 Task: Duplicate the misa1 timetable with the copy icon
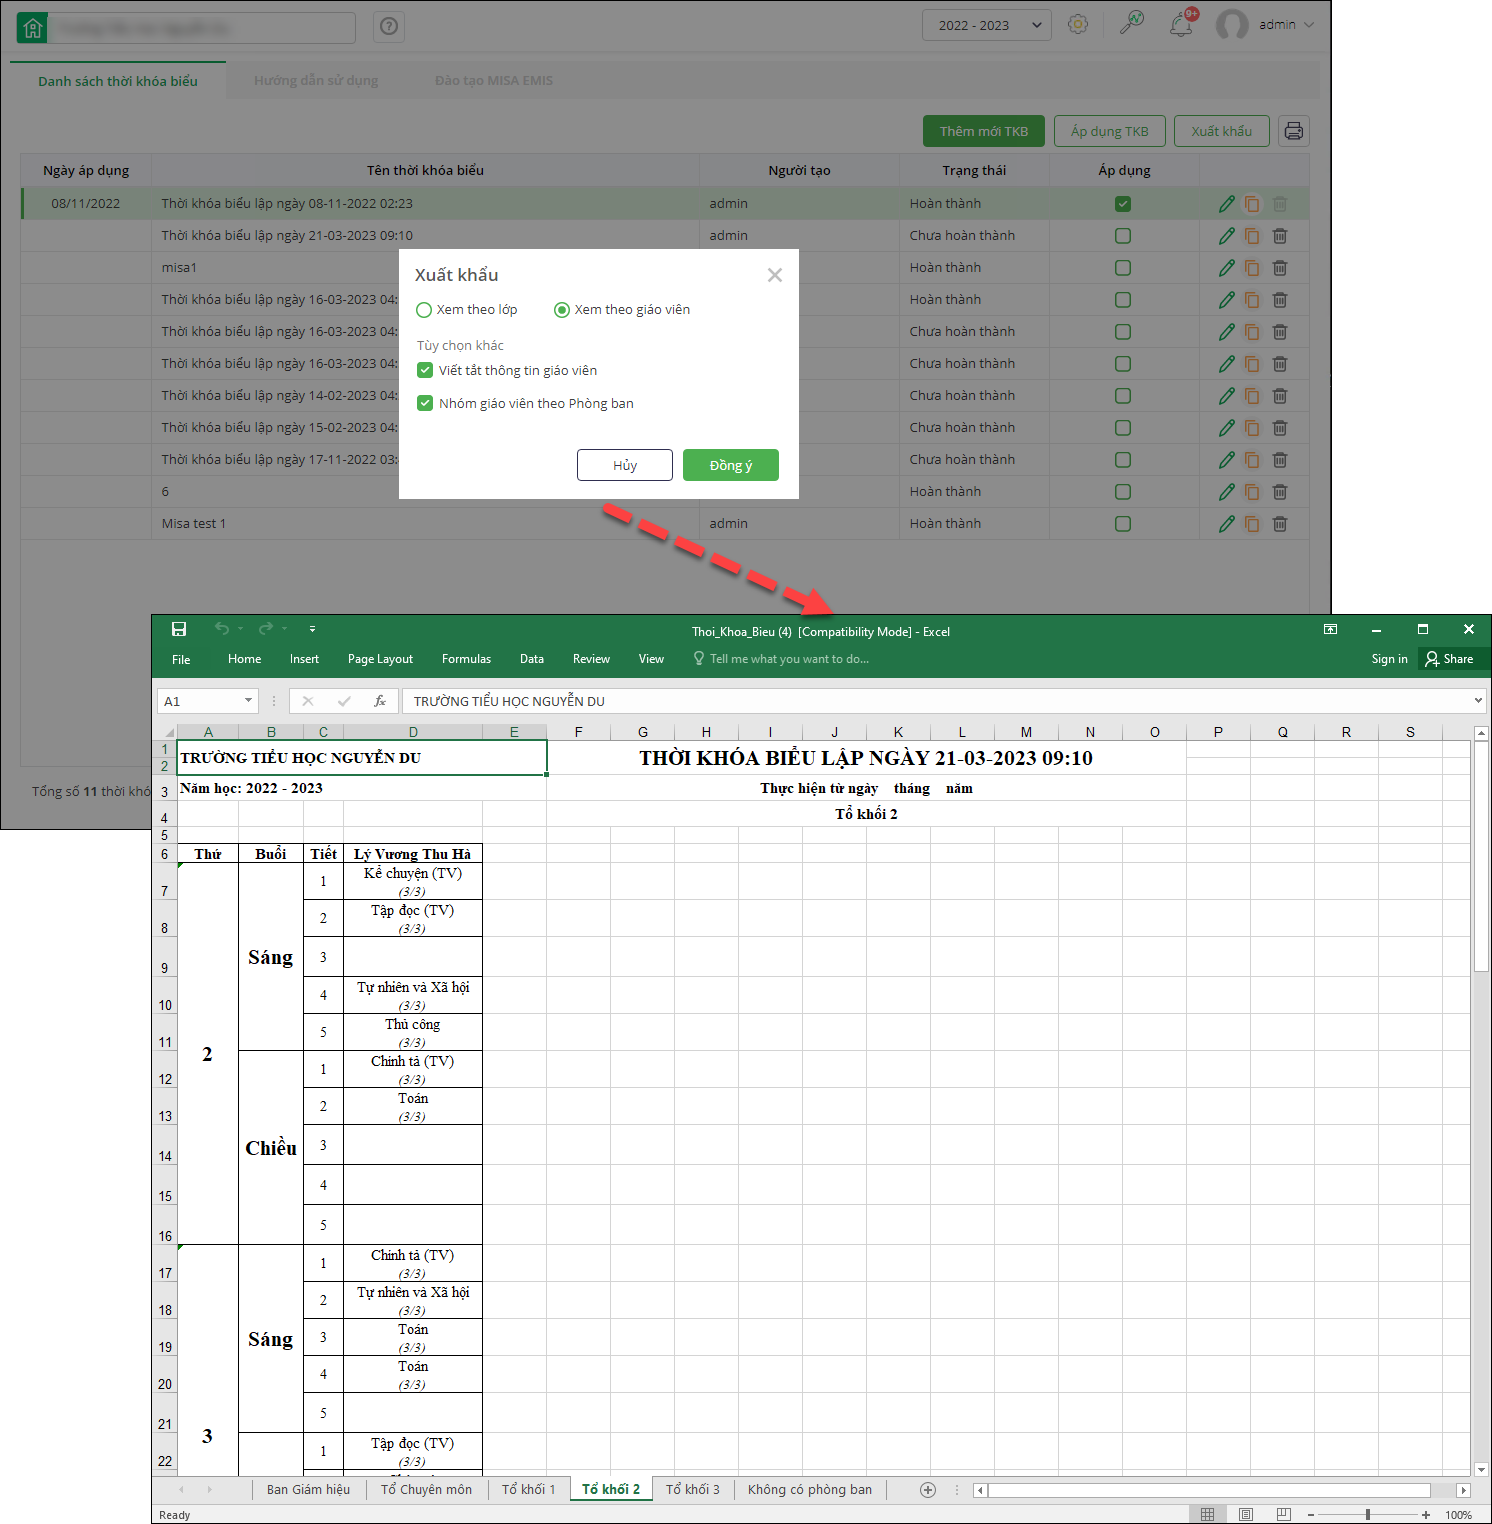[x=1252, y=268]
